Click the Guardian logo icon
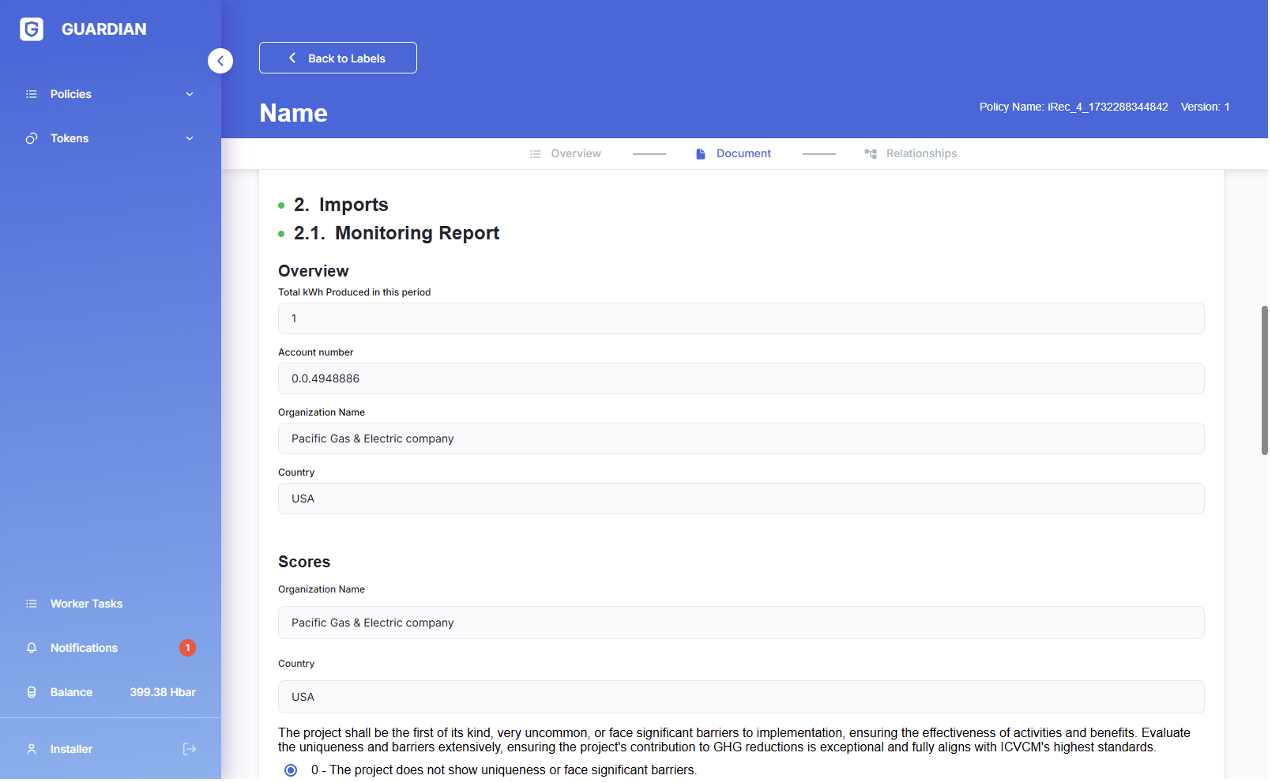This screenshot has width=1270, height=782. [32, 29]
